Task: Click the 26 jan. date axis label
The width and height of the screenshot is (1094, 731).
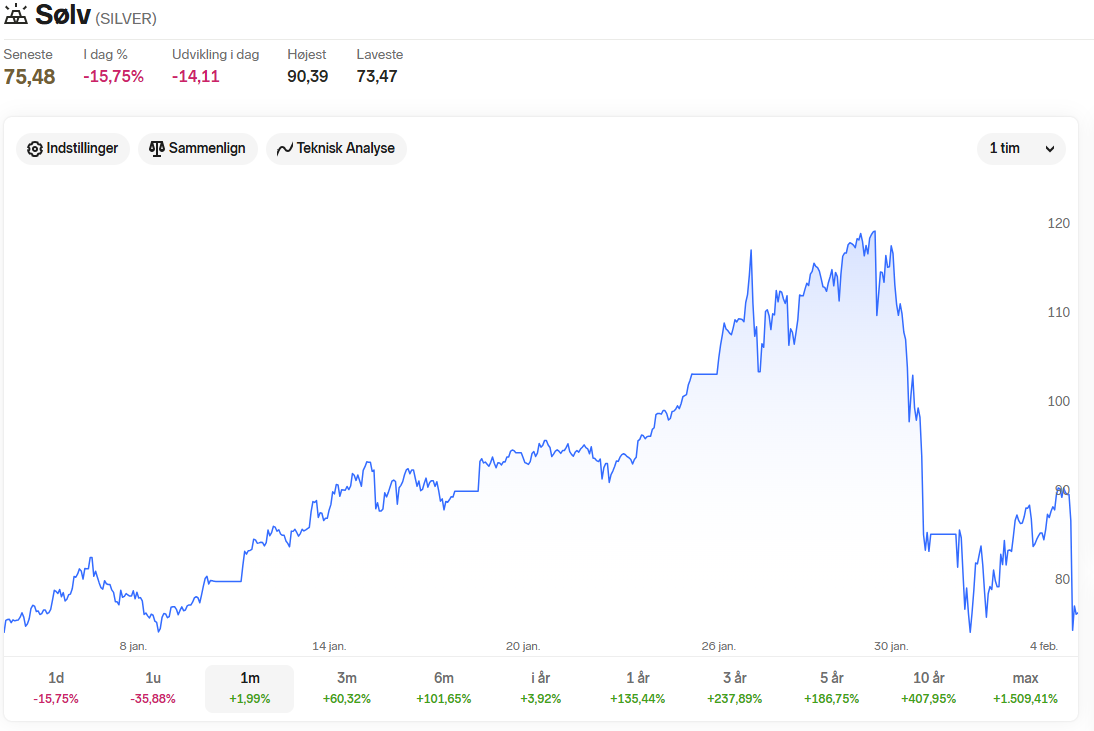Action: click(719, 646)
